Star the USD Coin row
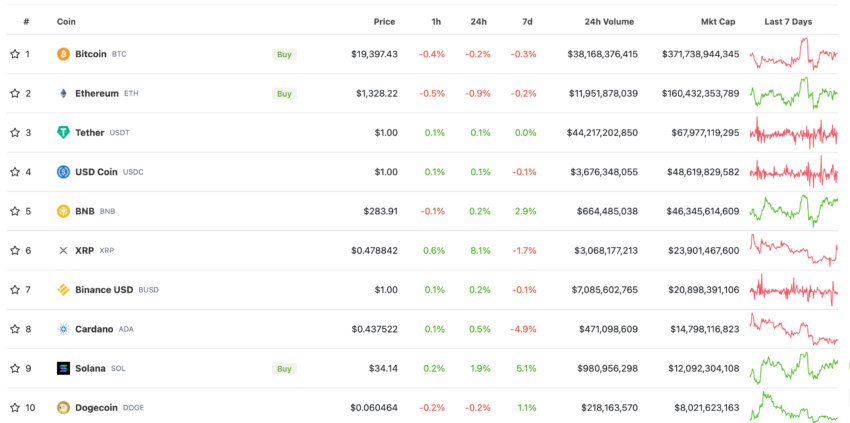Image resolution: width=850 pixels, height=423 pixels. (x=15, y=172)
